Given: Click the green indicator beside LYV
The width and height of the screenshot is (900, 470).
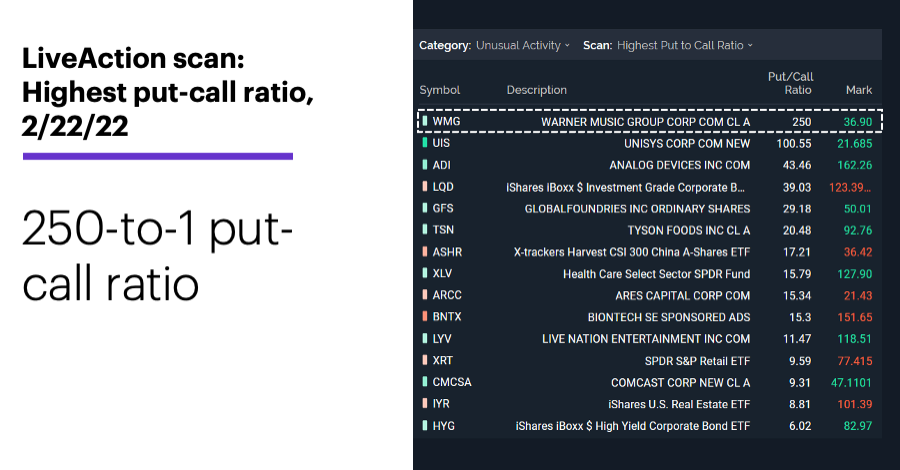Looking at the screenshot, I should [425, 339].
